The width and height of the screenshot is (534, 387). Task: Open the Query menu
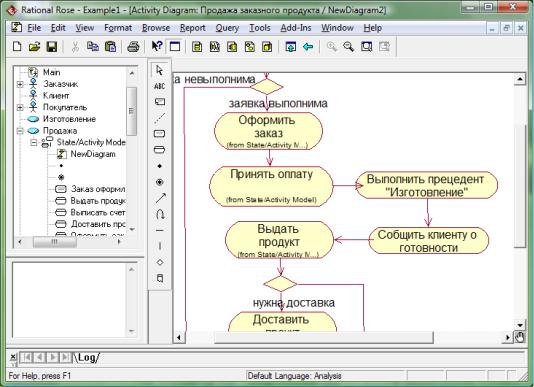[227, 28]
